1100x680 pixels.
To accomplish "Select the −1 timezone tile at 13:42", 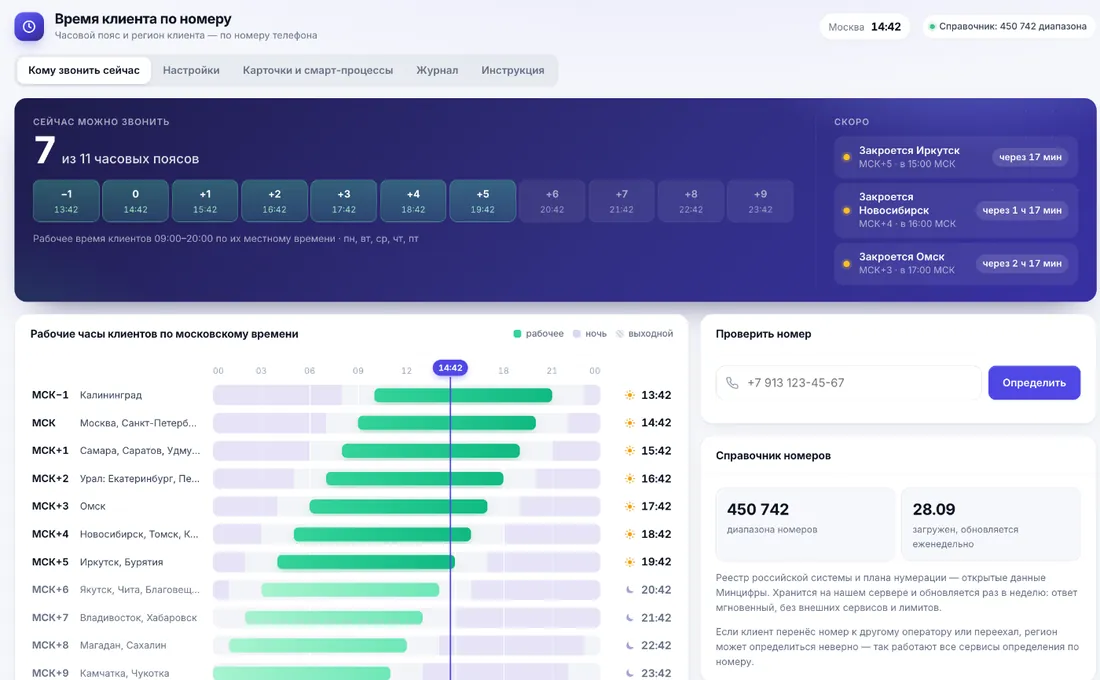I will (x=66, y=201).
